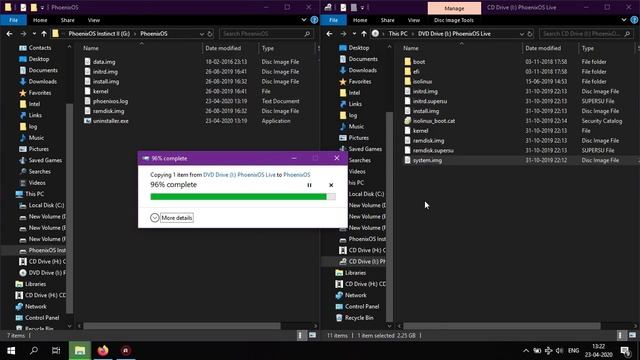Image resolution: width=640 pixels, height=360 pixels.
Task: Open File tab in left Explorer window
Action: coord(13,20)
